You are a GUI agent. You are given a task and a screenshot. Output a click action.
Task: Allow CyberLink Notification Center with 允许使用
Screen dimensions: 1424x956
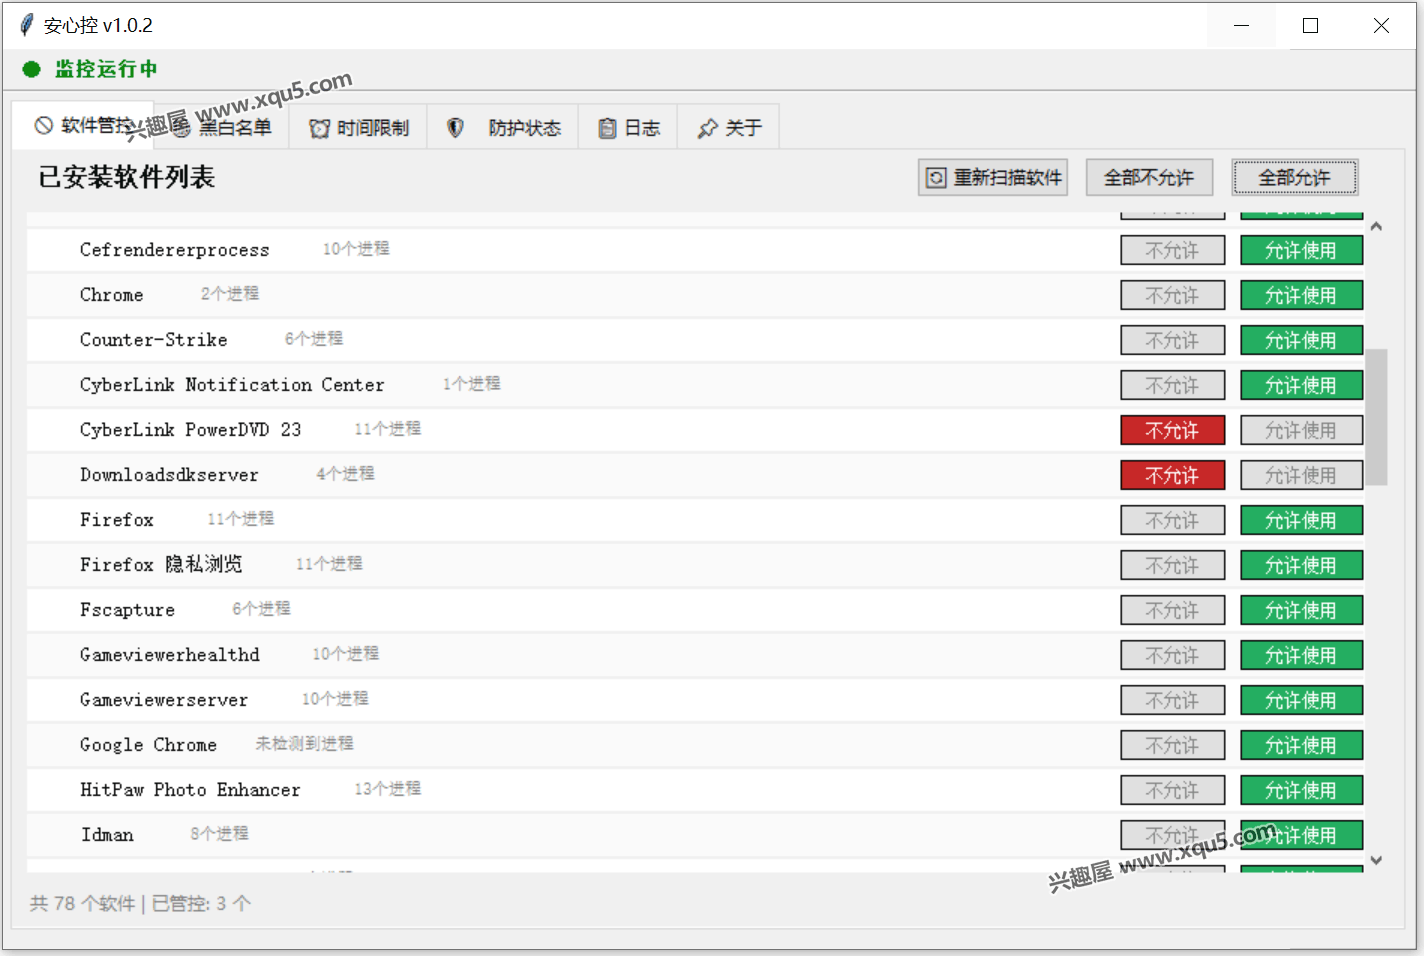[1301, 385]
